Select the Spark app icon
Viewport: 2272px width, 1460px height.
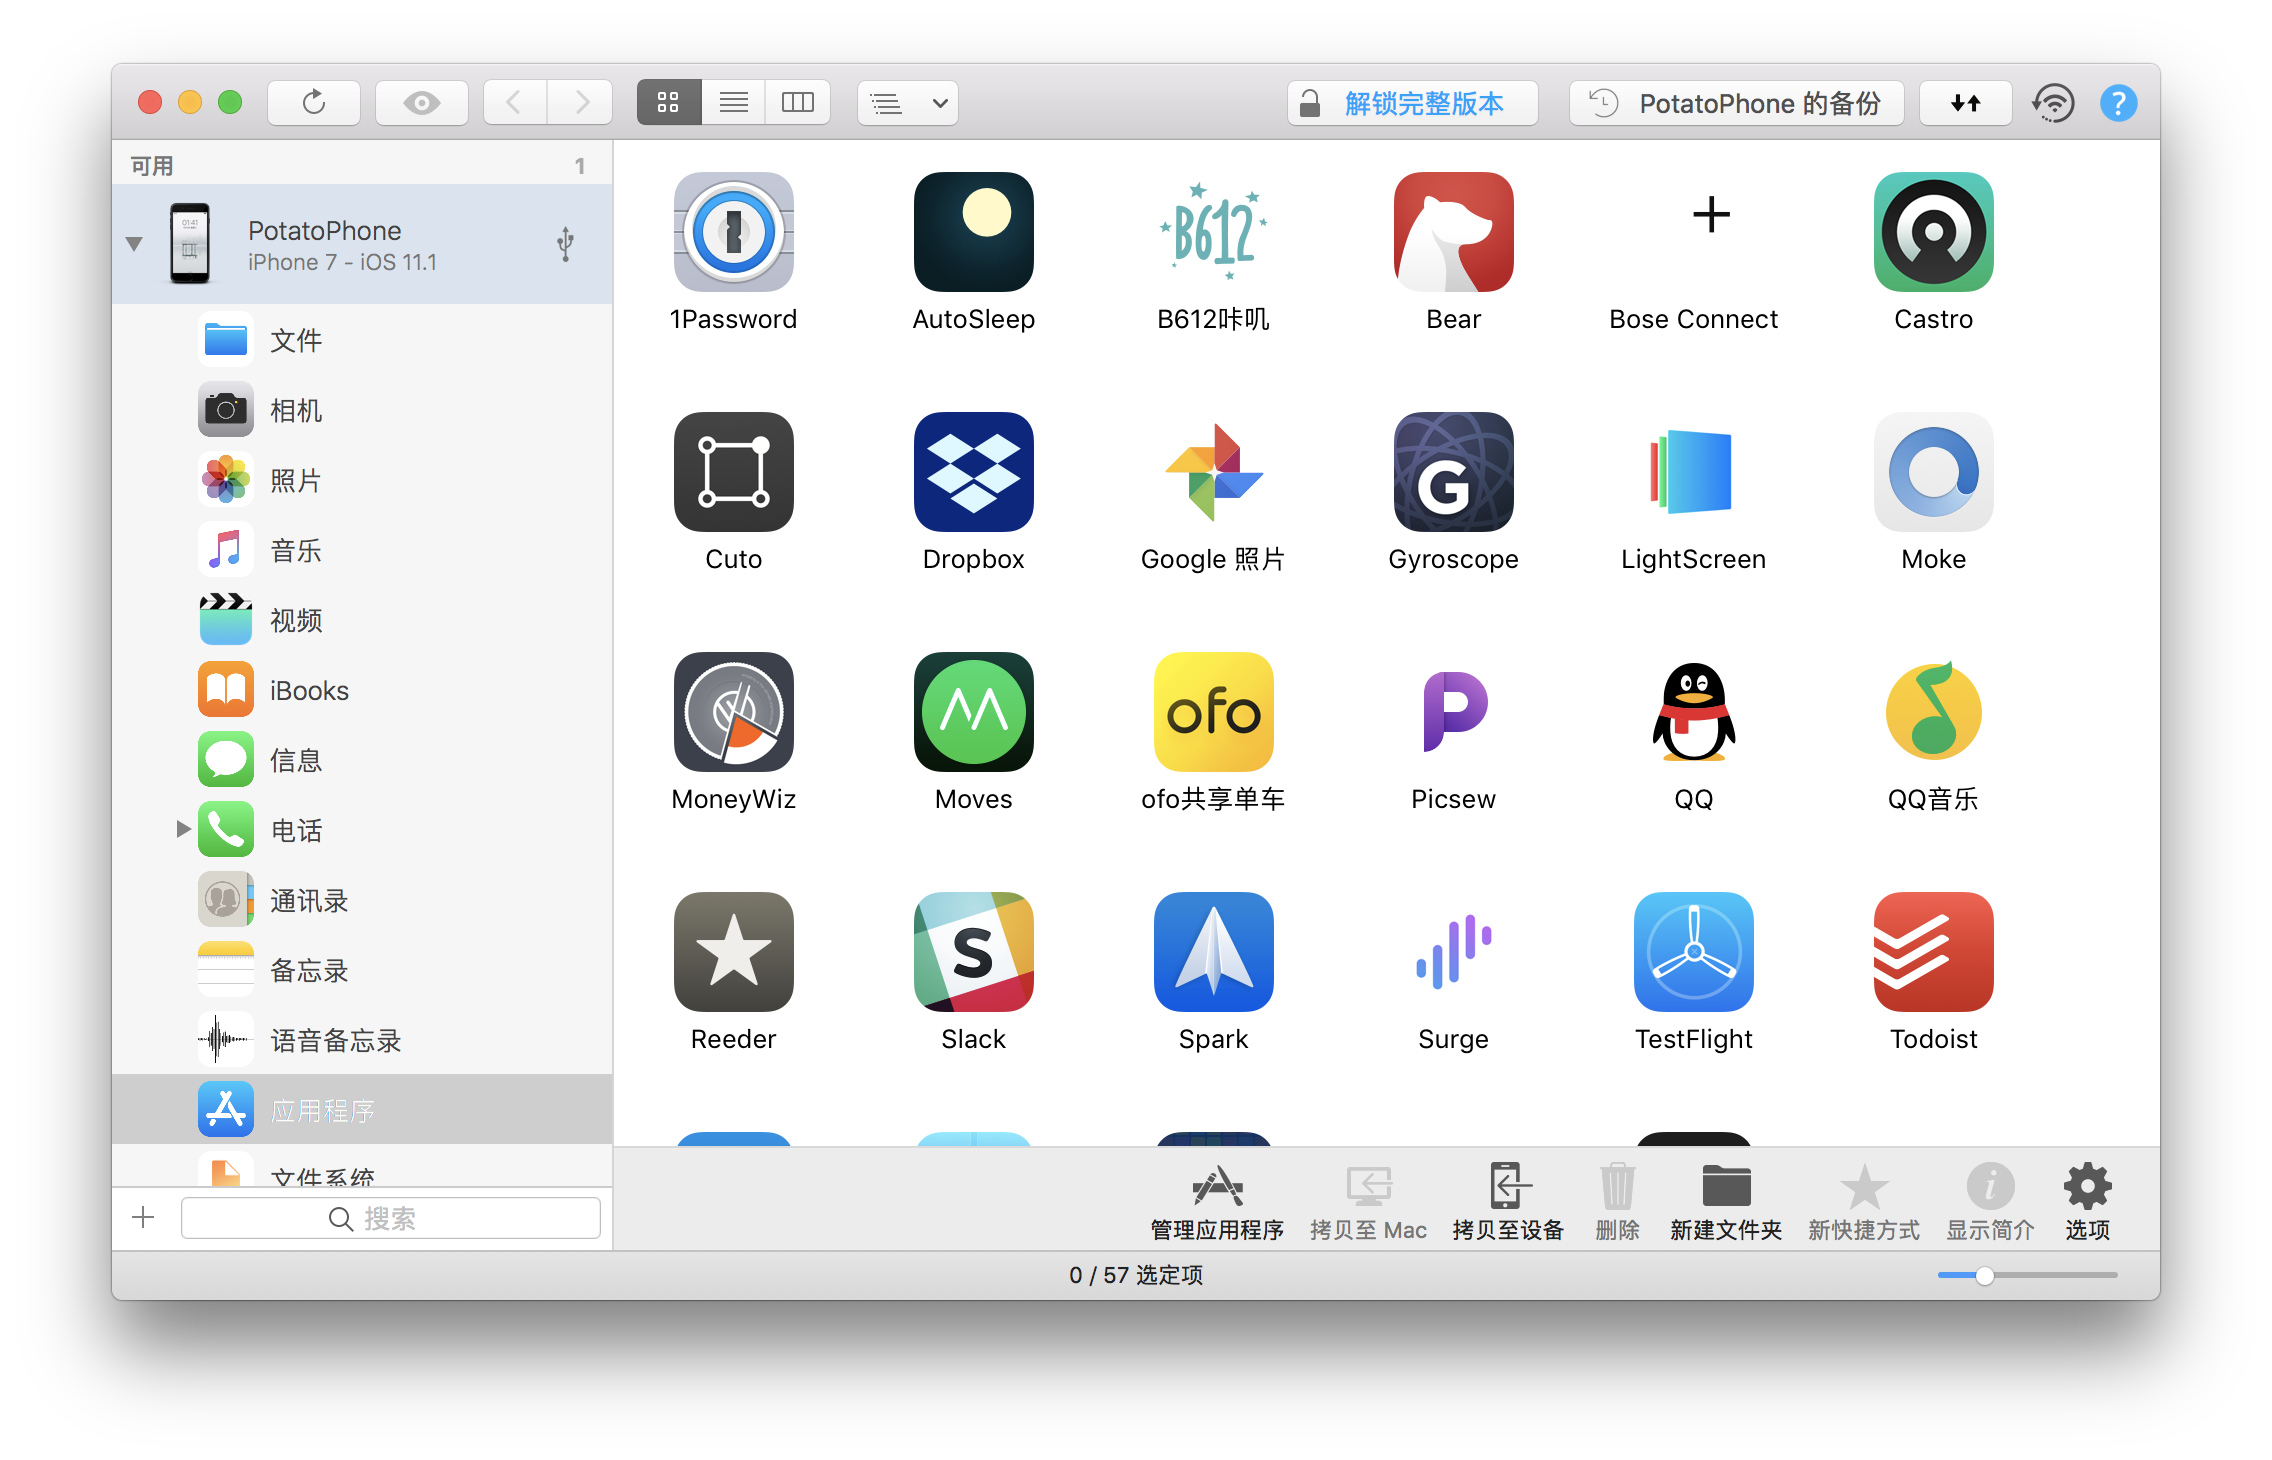[x=1213, y=952]
